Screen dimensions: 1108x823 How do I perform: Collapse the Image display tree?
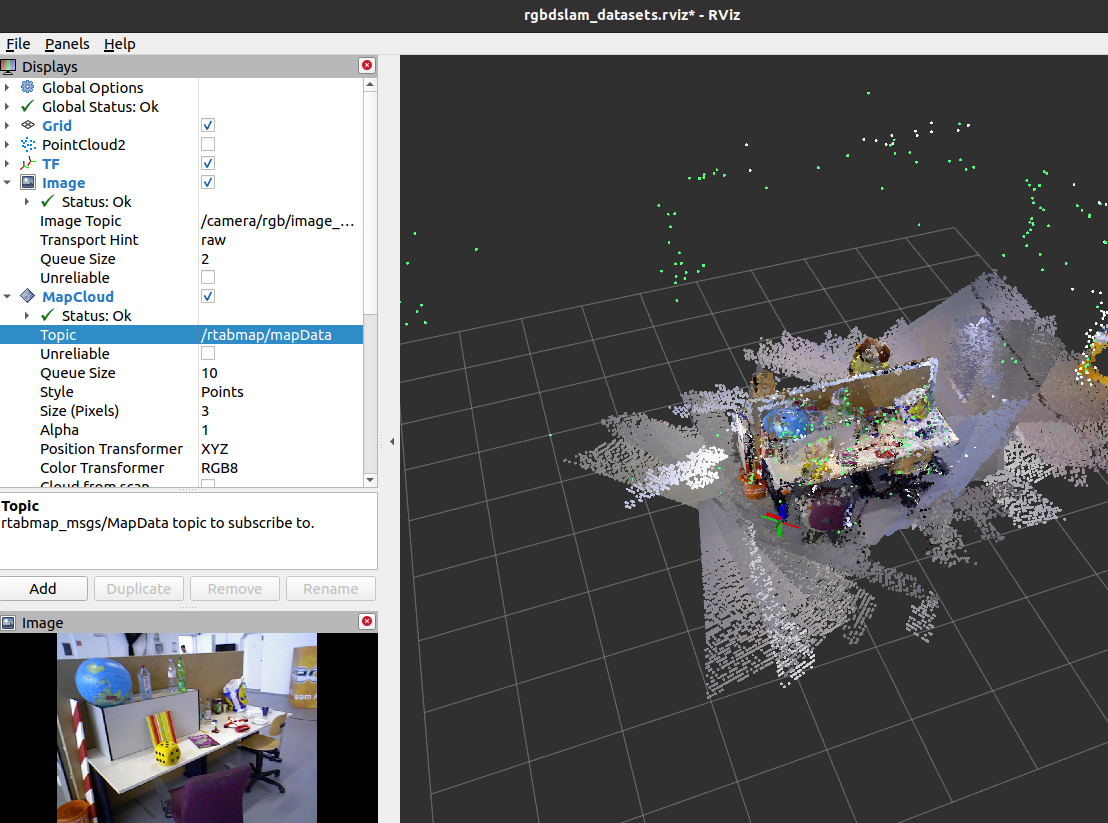click(7, 182)
